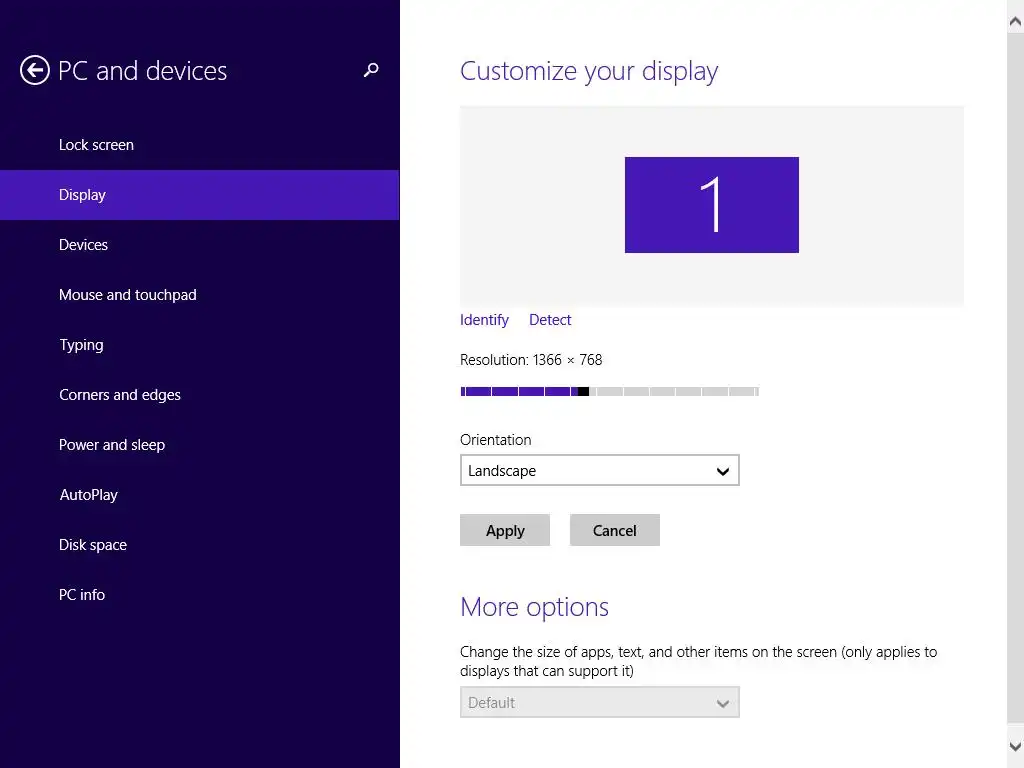
Task: Open Lock screen settings
Action: pos(199,145)
